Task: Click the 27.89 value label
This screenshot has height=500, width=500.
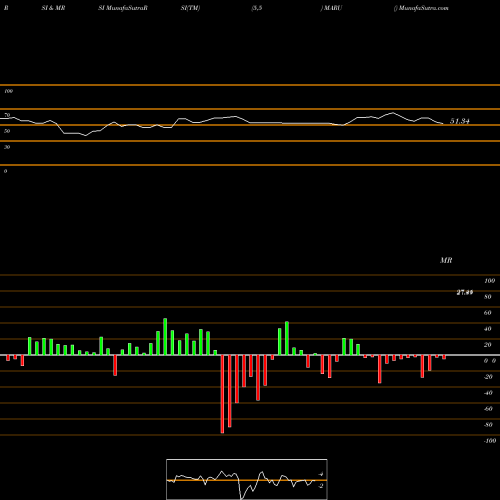Action: (465, 292)
